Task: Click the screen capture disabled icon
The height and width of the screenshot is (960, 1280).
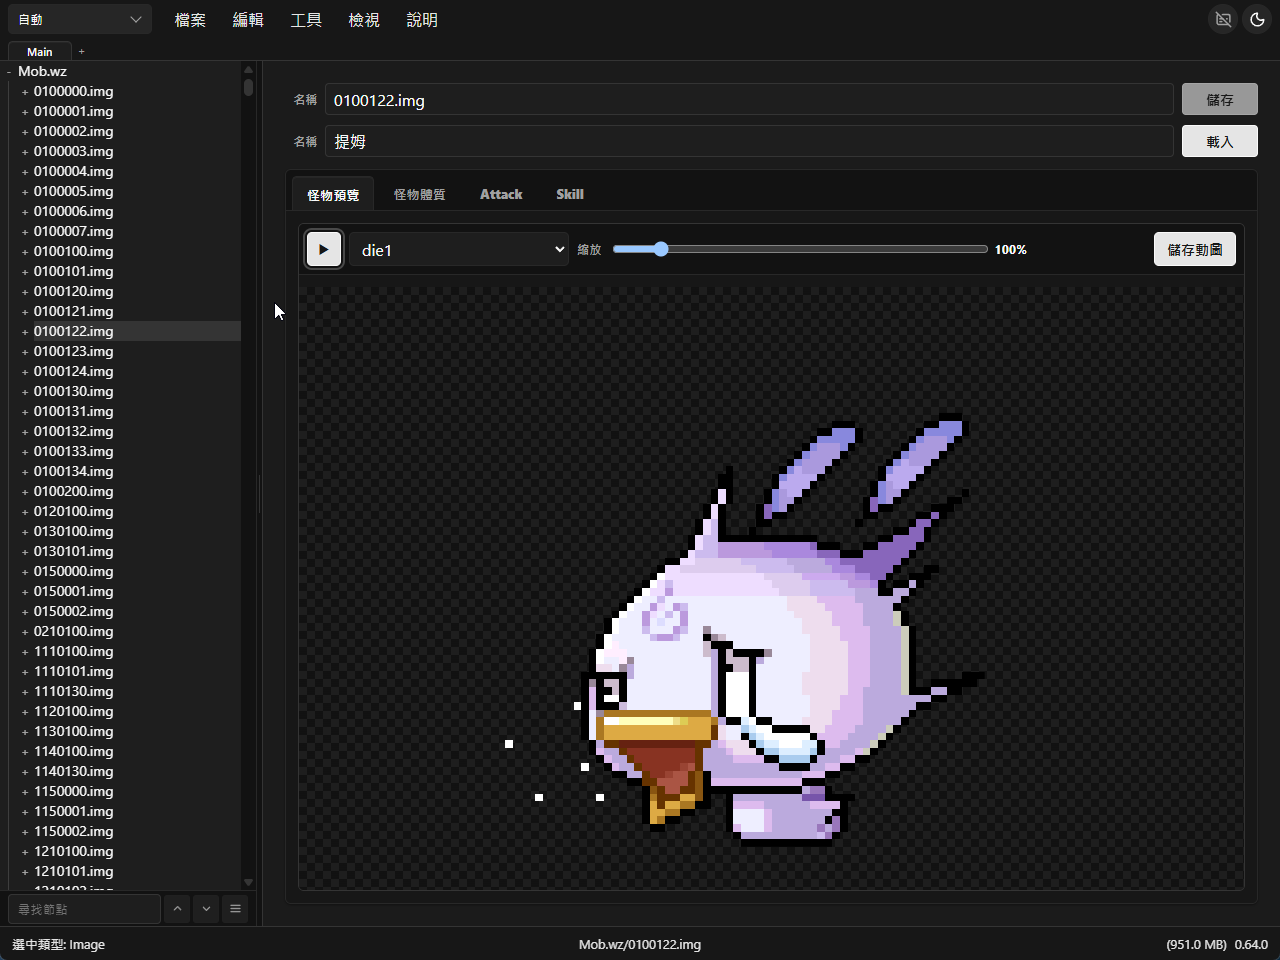Action: coord(1223,19)
